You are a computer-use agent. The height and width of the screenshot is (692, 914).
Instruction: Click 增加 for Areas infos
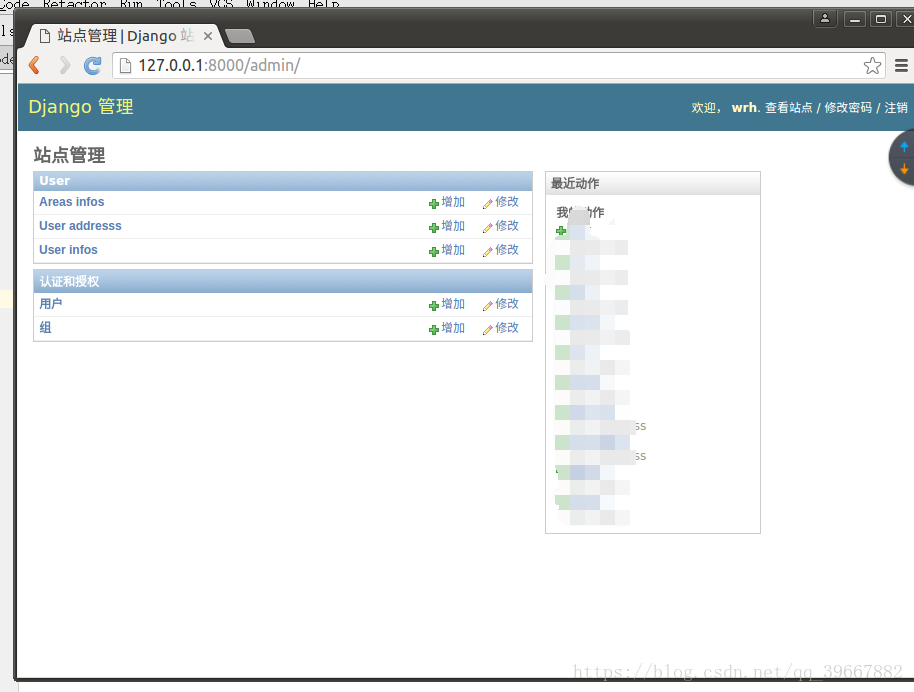447,202
